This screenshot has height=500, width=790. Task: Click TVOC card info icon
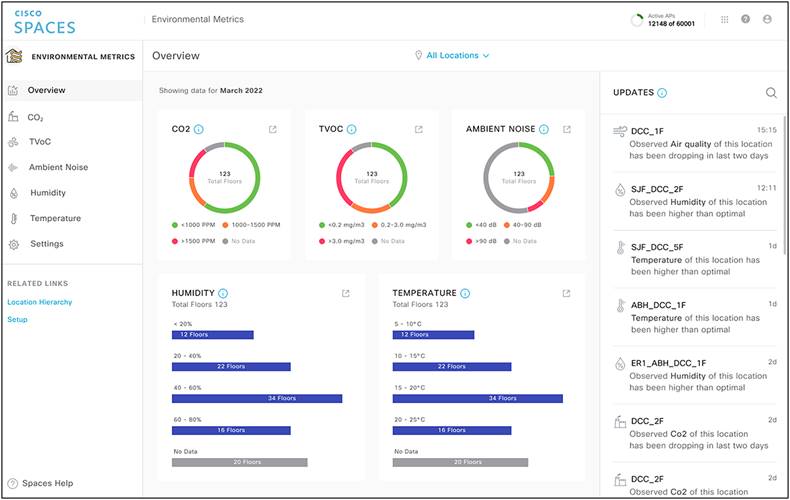click(352, 130)
